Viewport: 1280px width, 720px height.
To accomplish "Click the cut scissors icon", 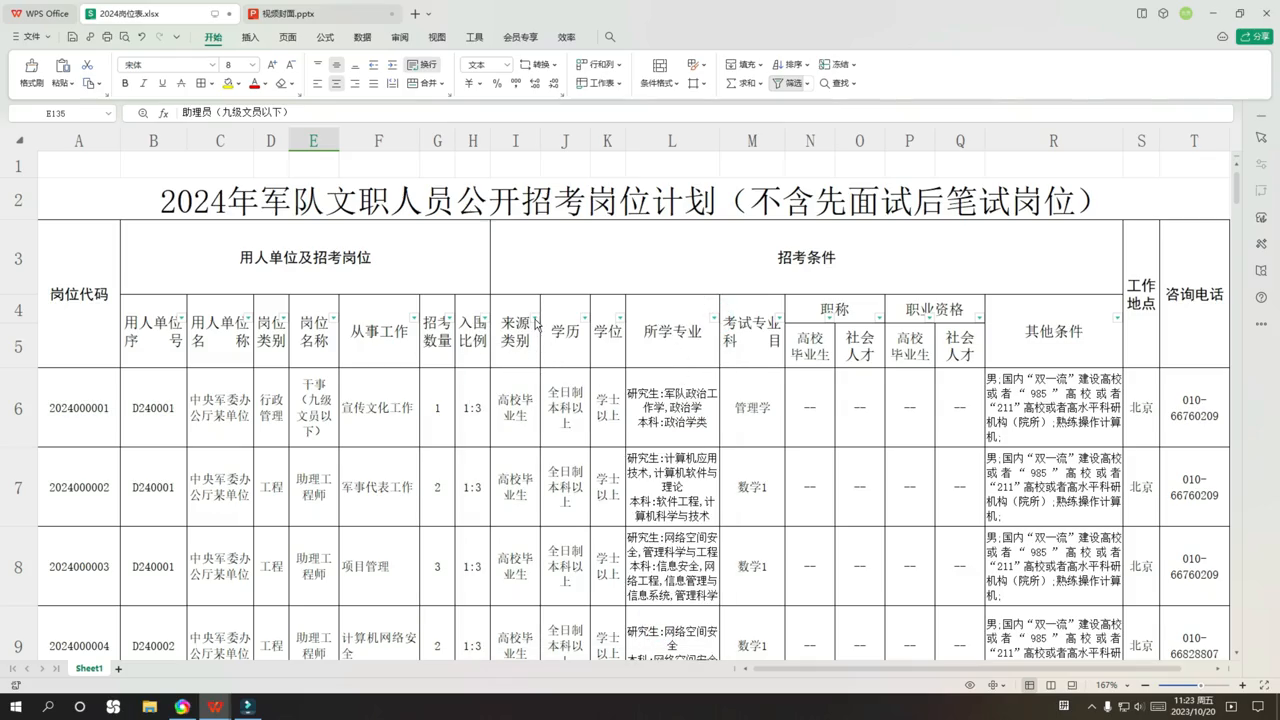I will pyautogui.click(x=87, y=64).
